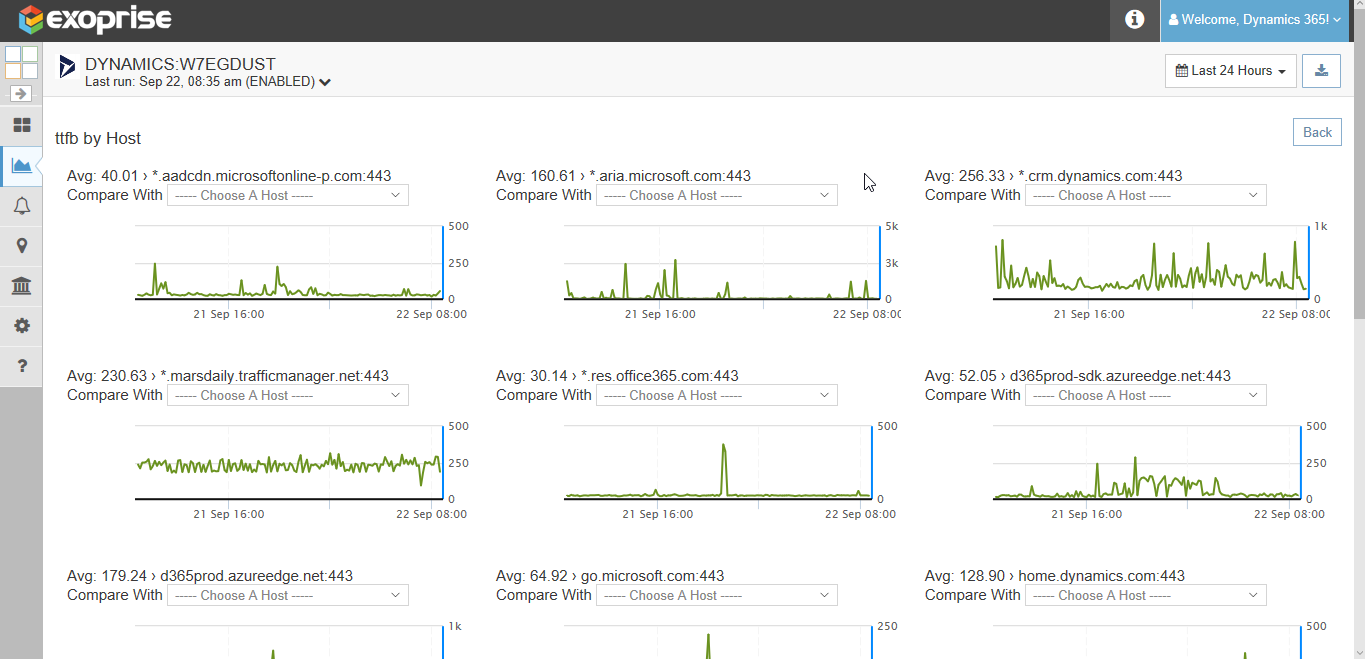The width and height of the screenshot is (1365, 659).
Task: Click the res.office365.com ttfb chart
Action: pos(718,462)
